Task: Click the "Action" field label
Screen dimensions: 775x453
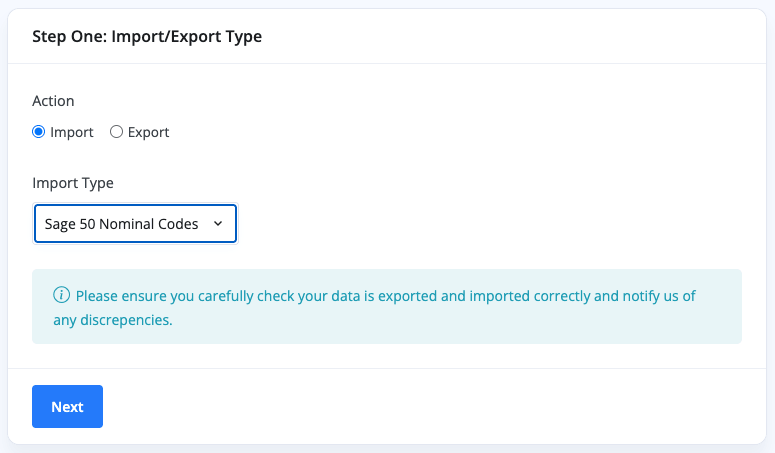Action: (x=53, y=101)
